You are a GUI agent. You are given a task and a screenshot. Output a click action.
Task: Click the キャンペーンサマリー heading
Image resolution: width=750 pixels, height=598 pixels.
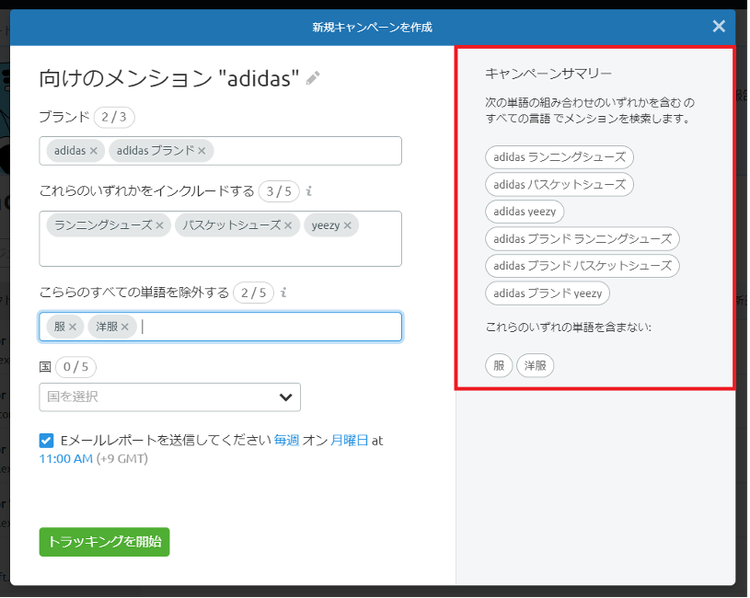tap(548, 74)
